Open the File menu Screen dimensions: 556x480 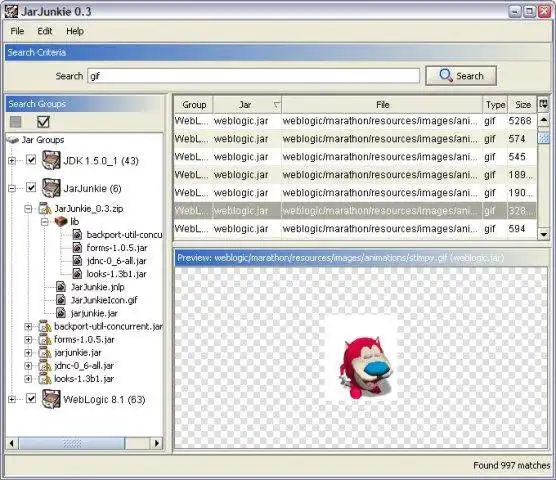coord(17,31)
